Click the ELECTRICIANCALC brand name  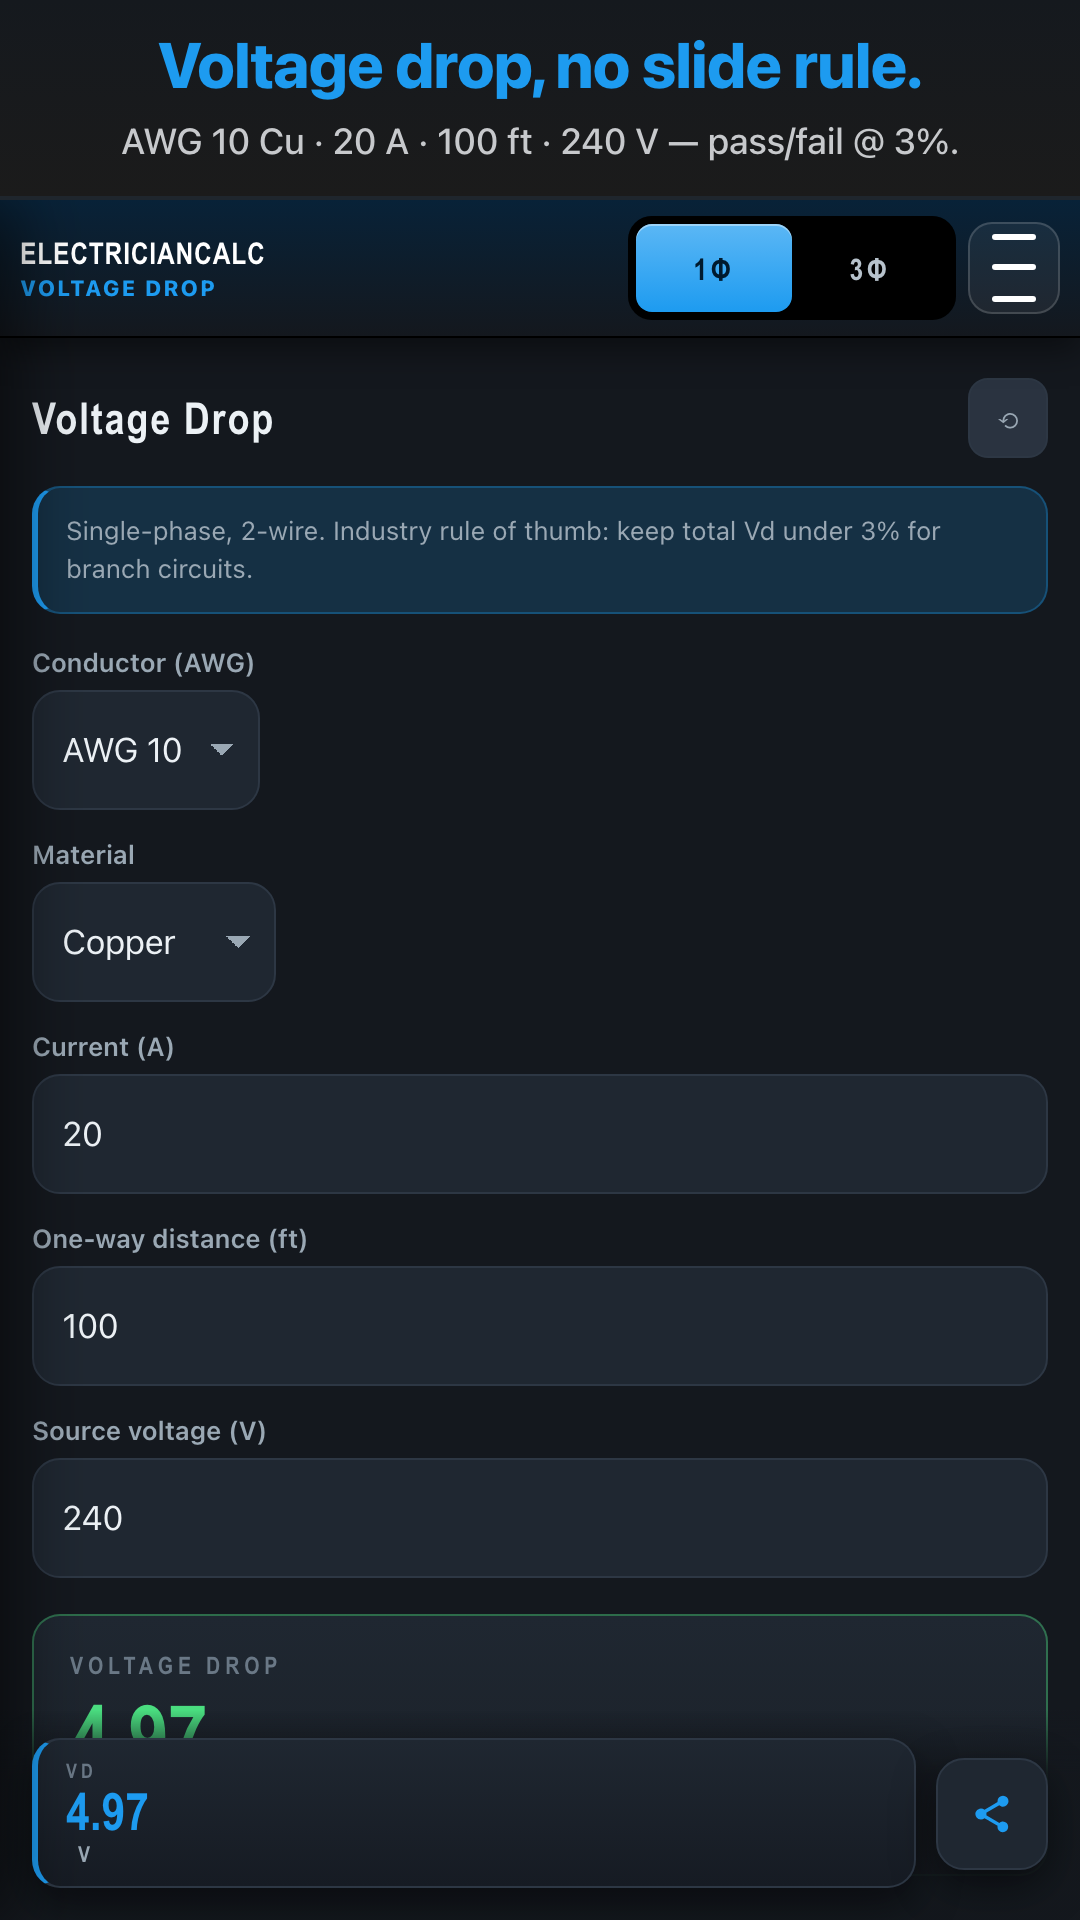(x=142, y=254)
